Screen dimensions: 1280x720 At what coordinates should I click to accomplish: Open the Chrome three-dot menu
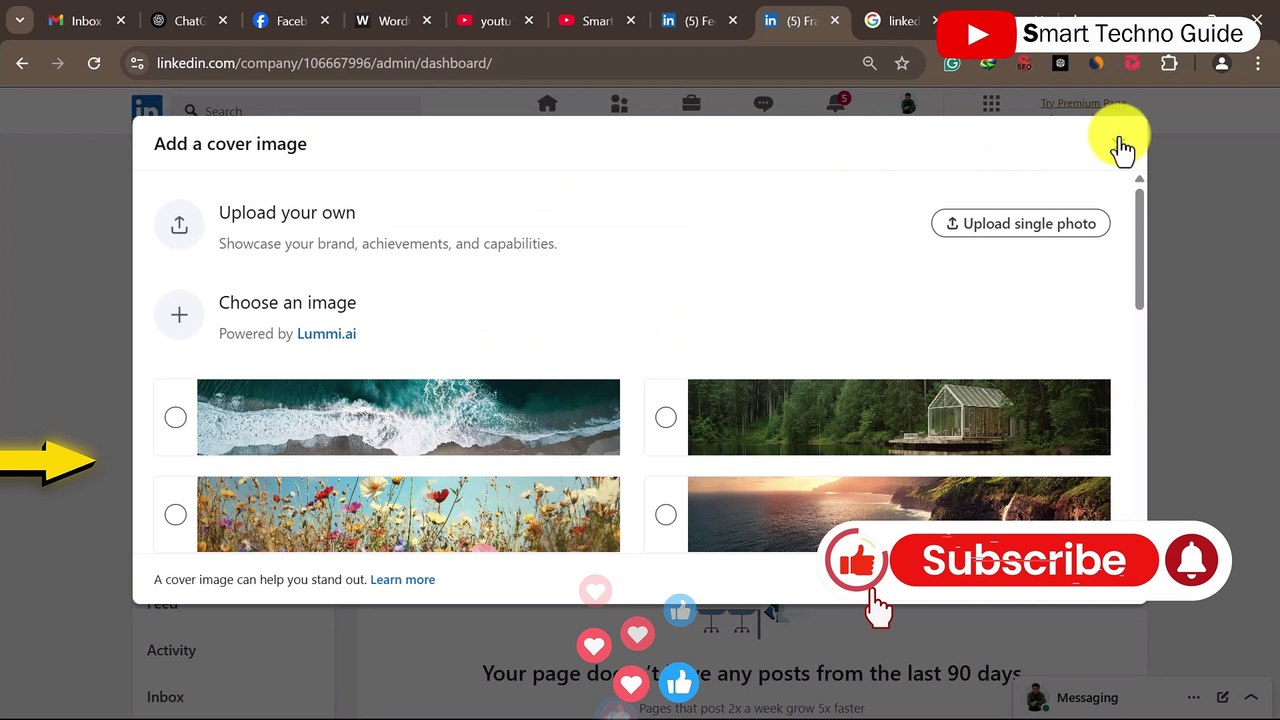(1258, 63)
